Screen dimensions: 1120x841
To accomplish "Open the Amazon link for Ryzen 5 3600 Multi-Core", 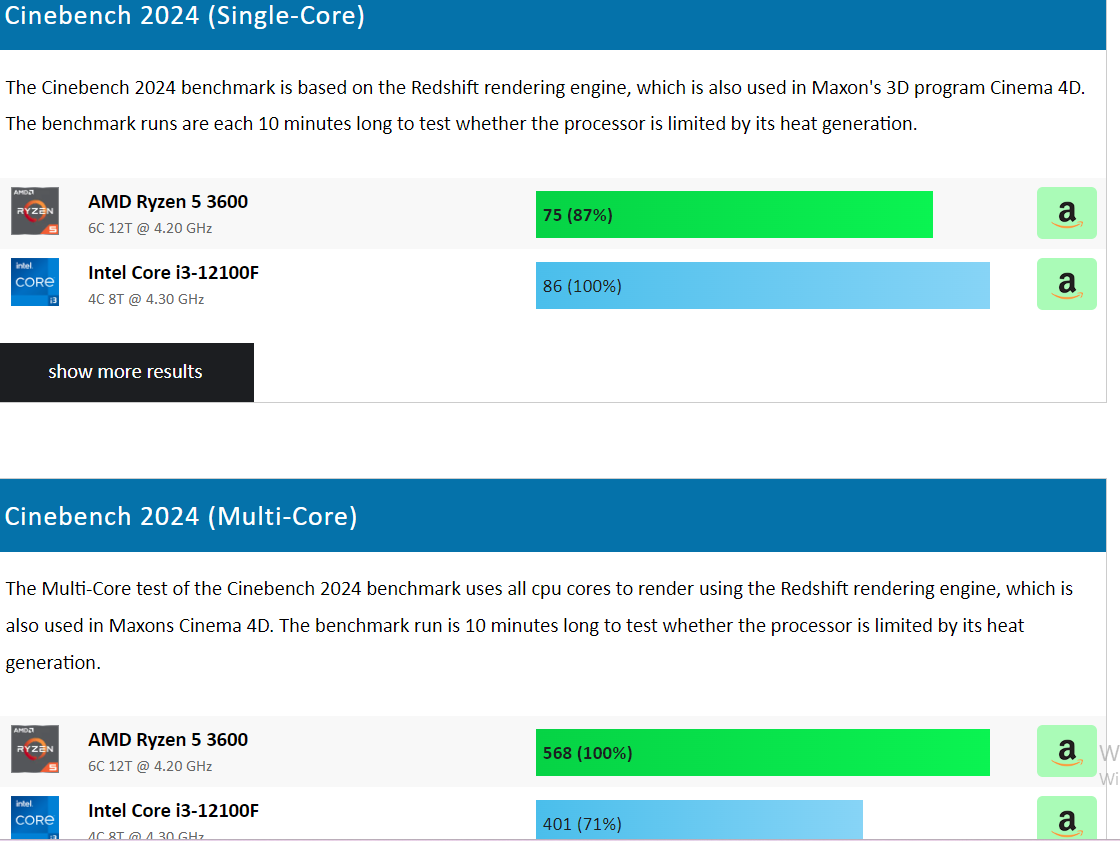I will coord(1066,751).
